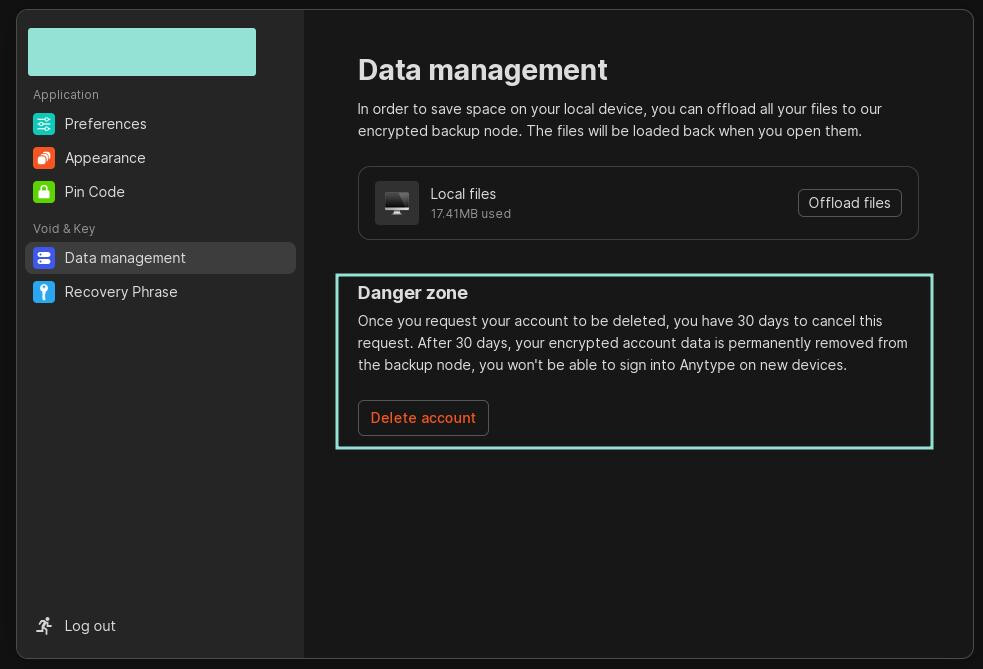
Task: Open Pin Code settings
Action: [x=95, y=192]
